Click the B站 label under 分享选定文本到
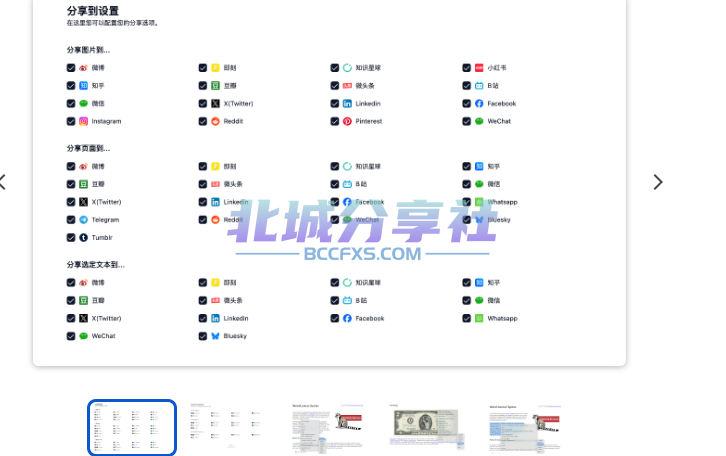The height and width of the screenshot is (456, 726). (x=361, y=300)
